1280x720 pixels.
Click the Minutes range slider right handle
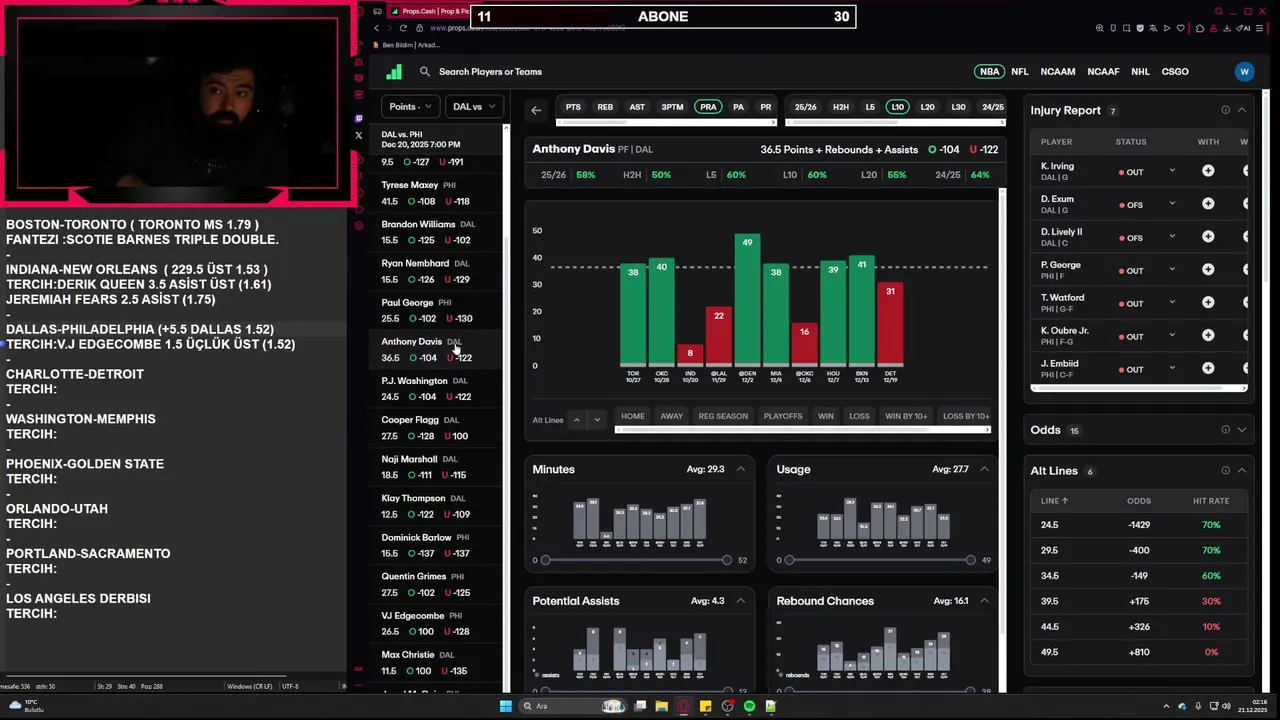(x=727, y=560)
